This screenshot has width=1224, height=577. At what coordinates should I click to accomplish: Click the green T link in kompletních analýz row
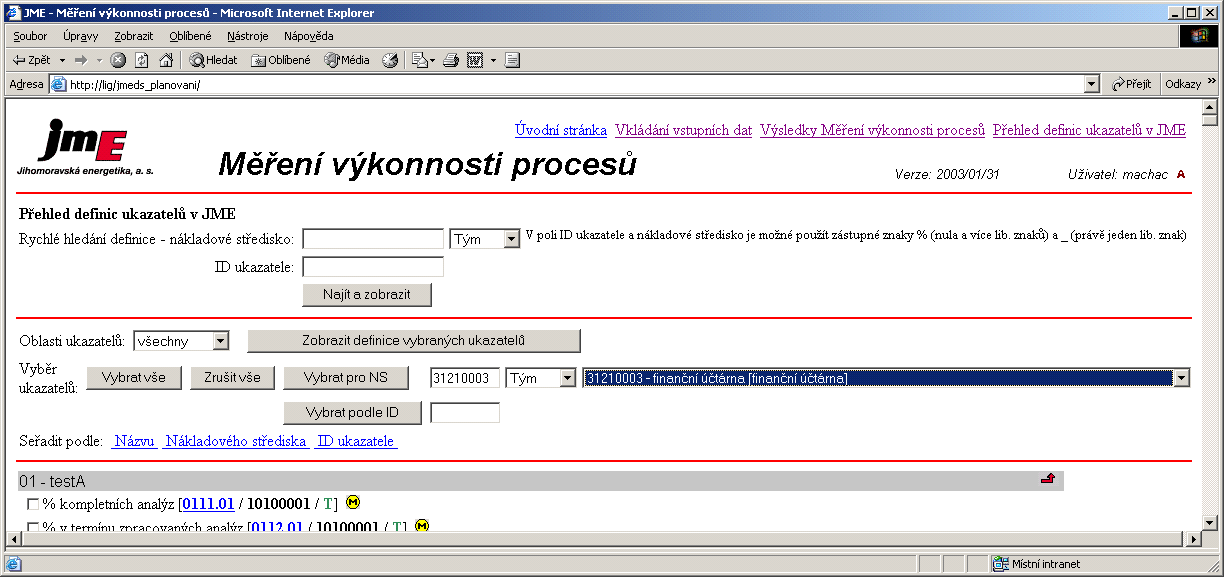point(326,503)
